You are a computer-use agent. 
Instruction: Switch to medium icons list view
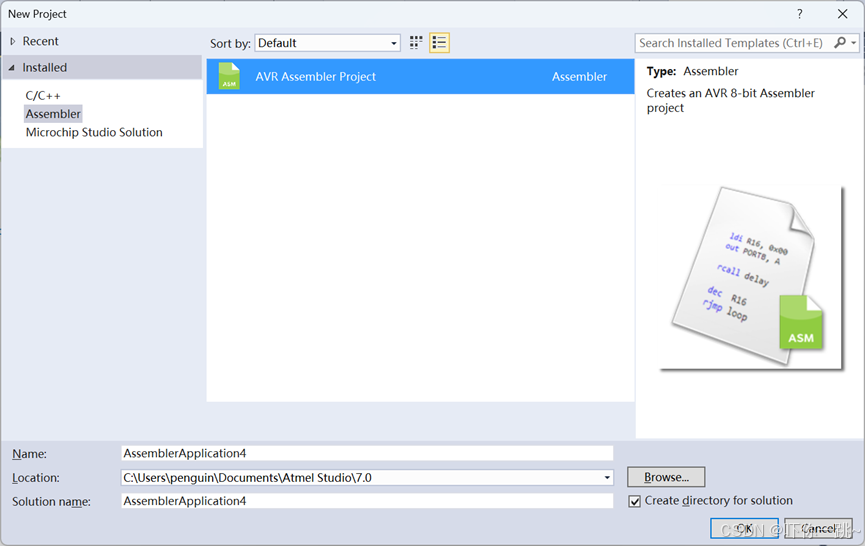(440, 42)
